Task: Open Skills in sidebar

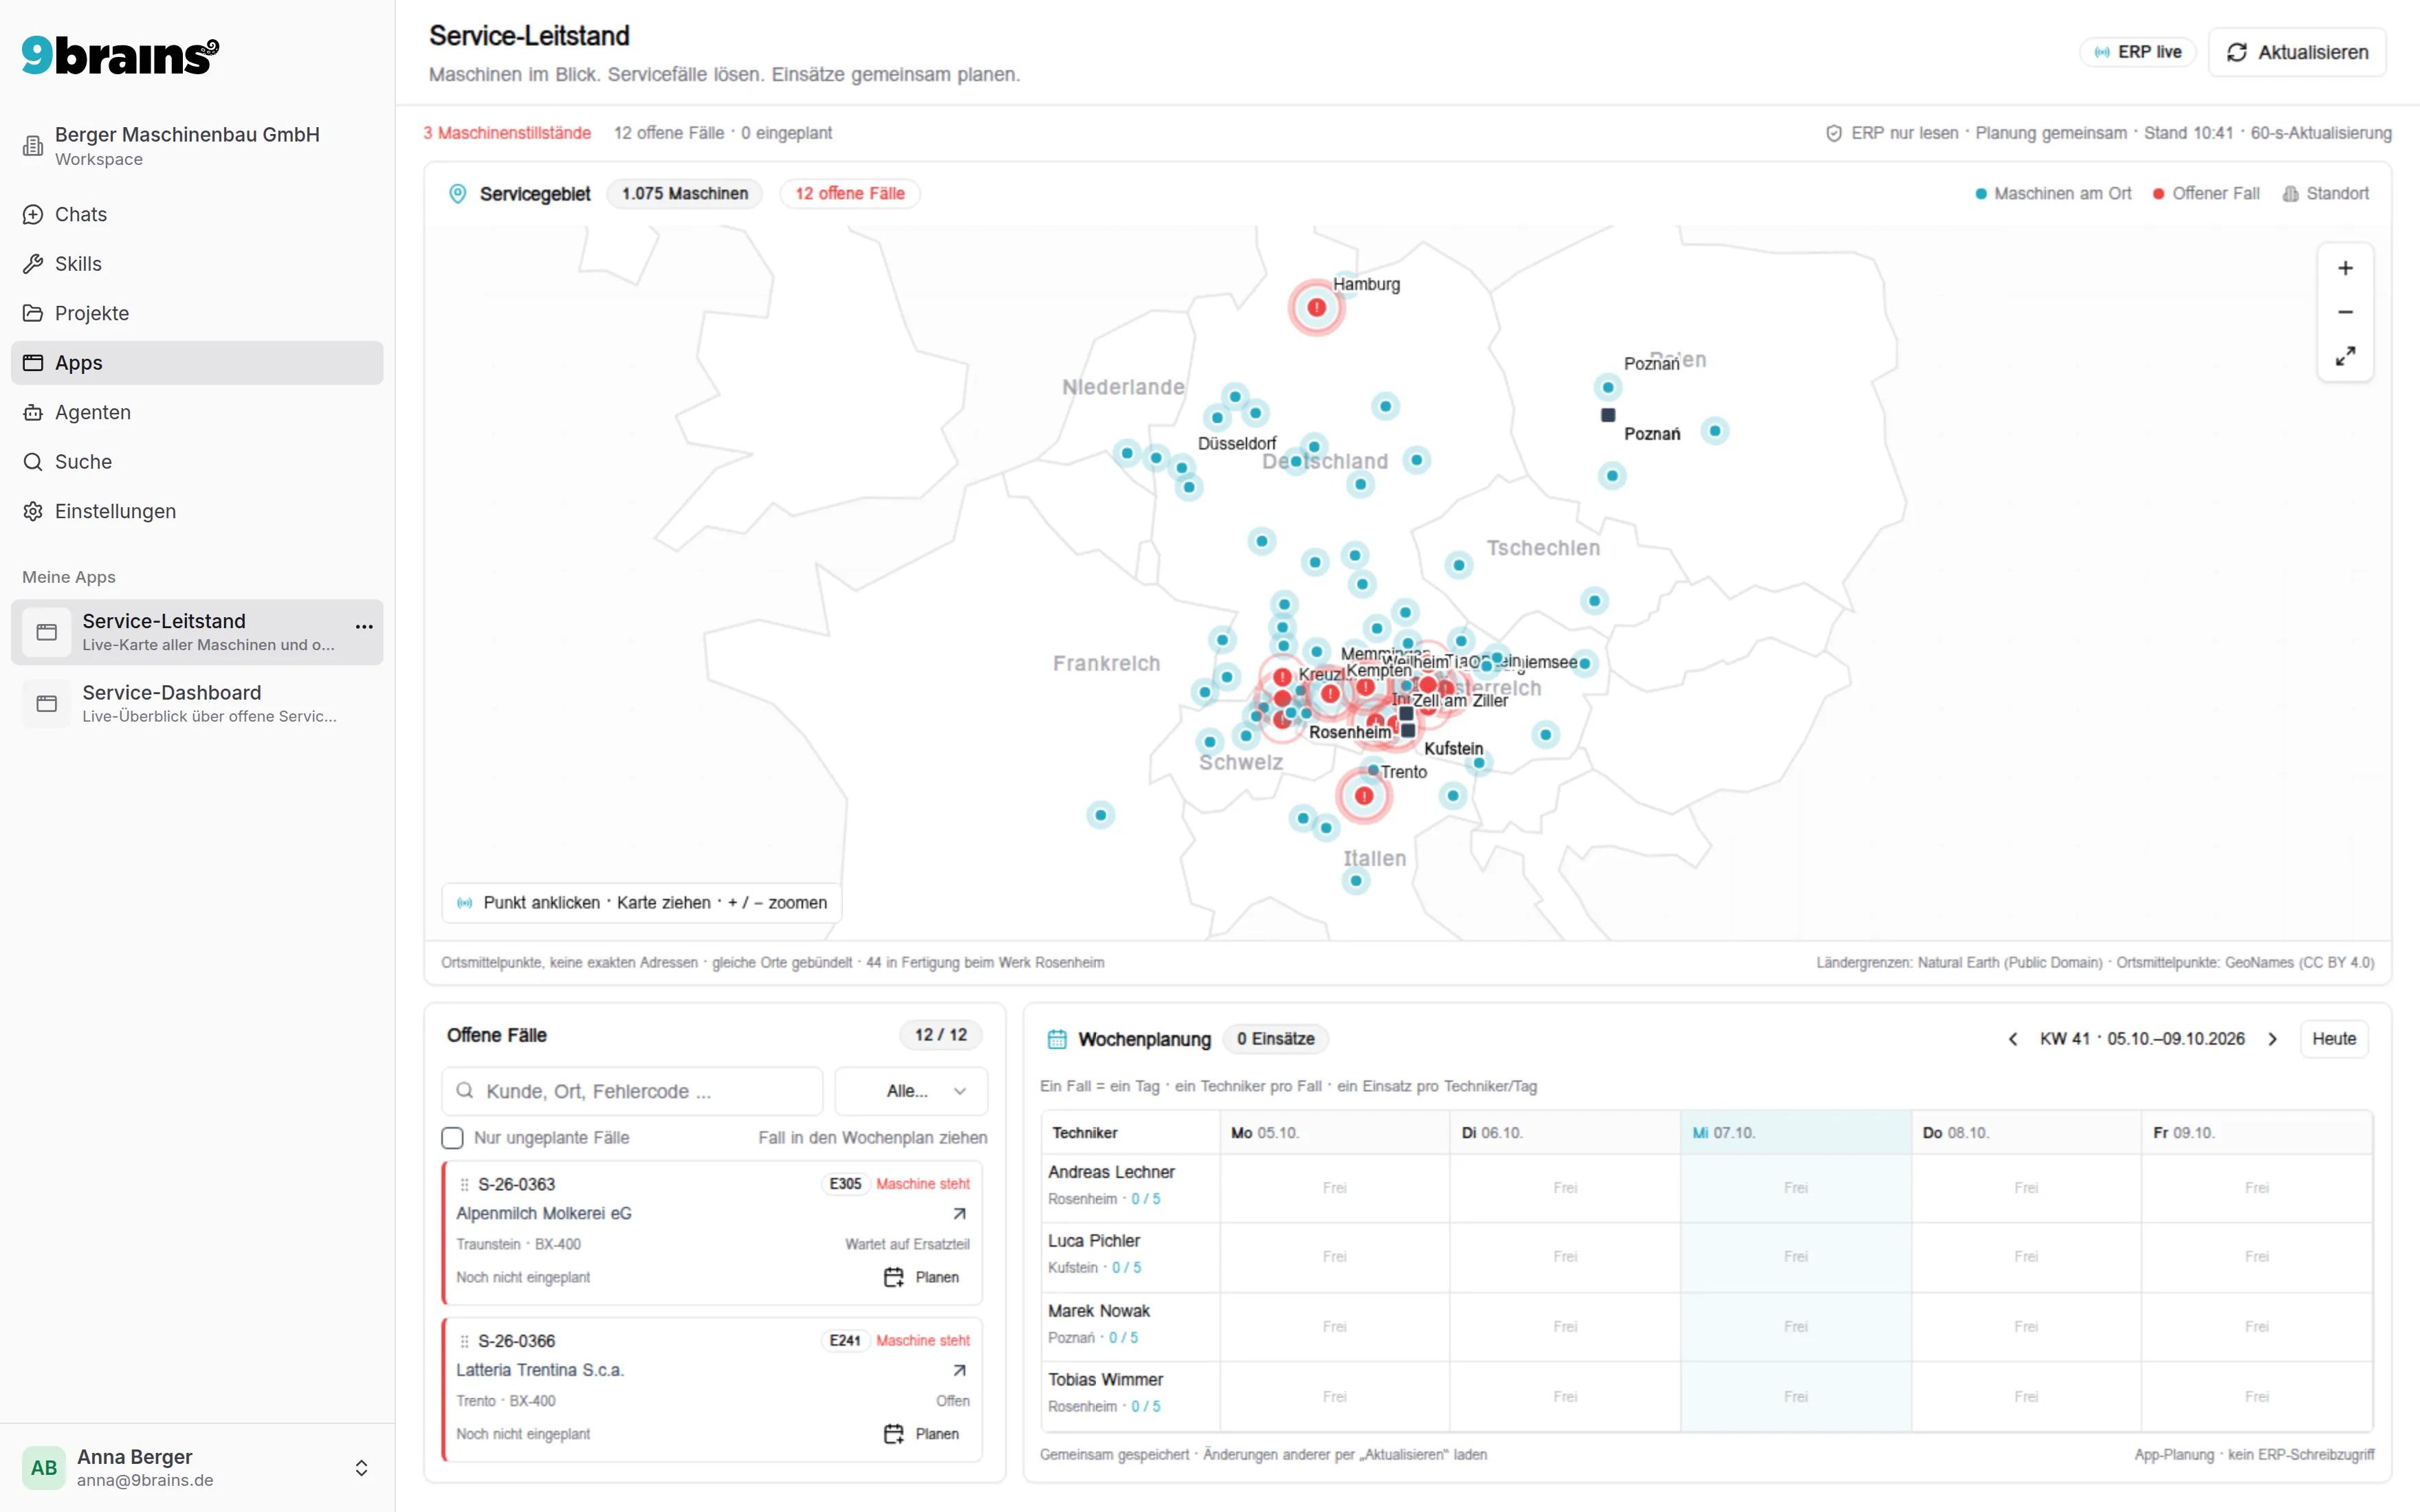Action: [x=197, y=264]
